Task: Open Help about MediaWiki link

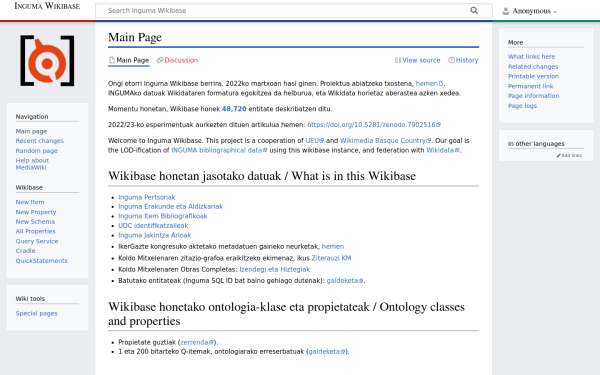Action: (32, 164)
